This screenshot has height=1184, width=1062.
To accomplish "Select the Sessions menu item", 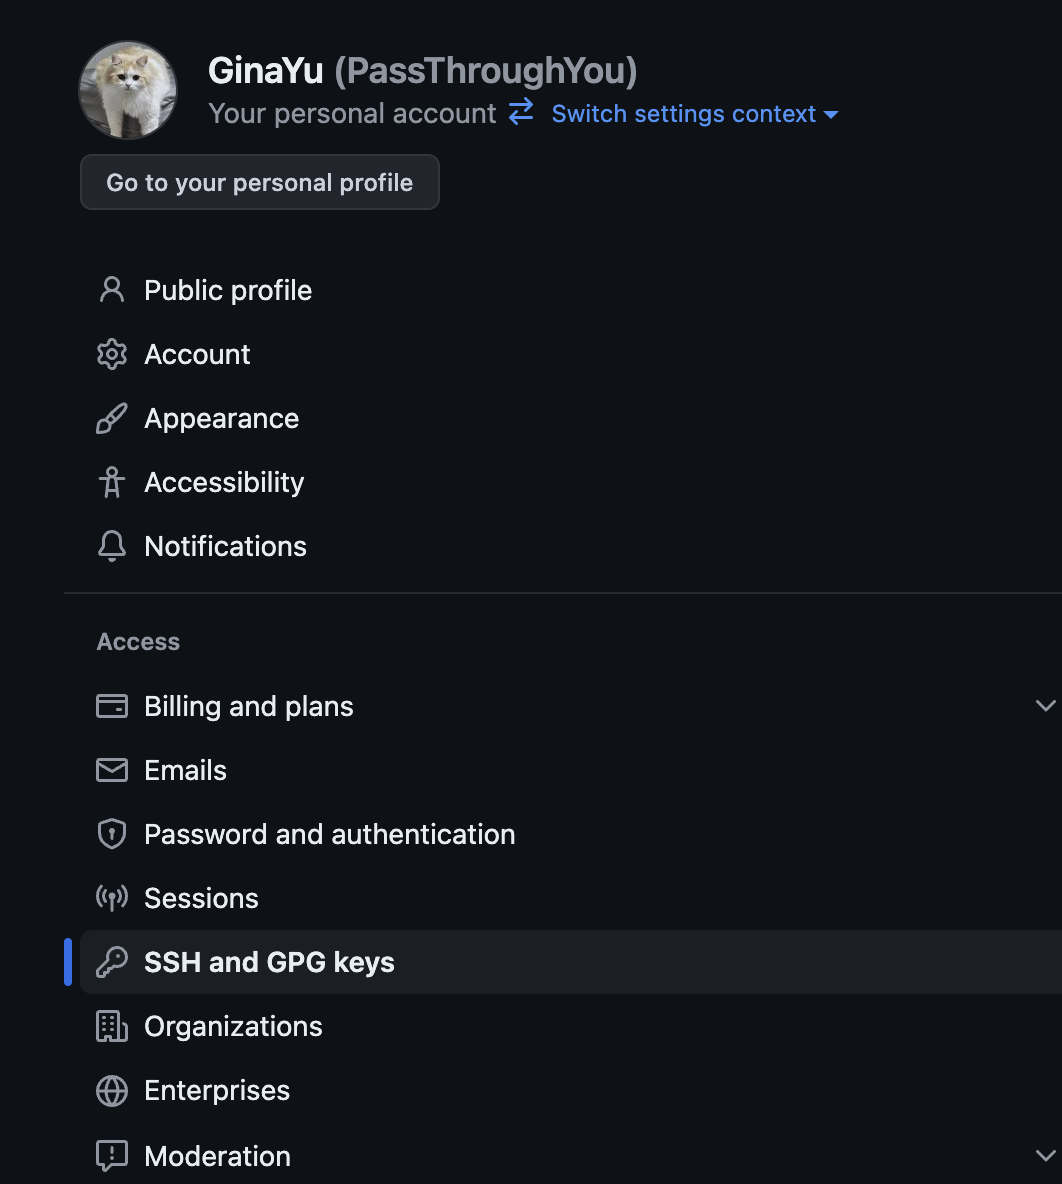I will [201, 898].
